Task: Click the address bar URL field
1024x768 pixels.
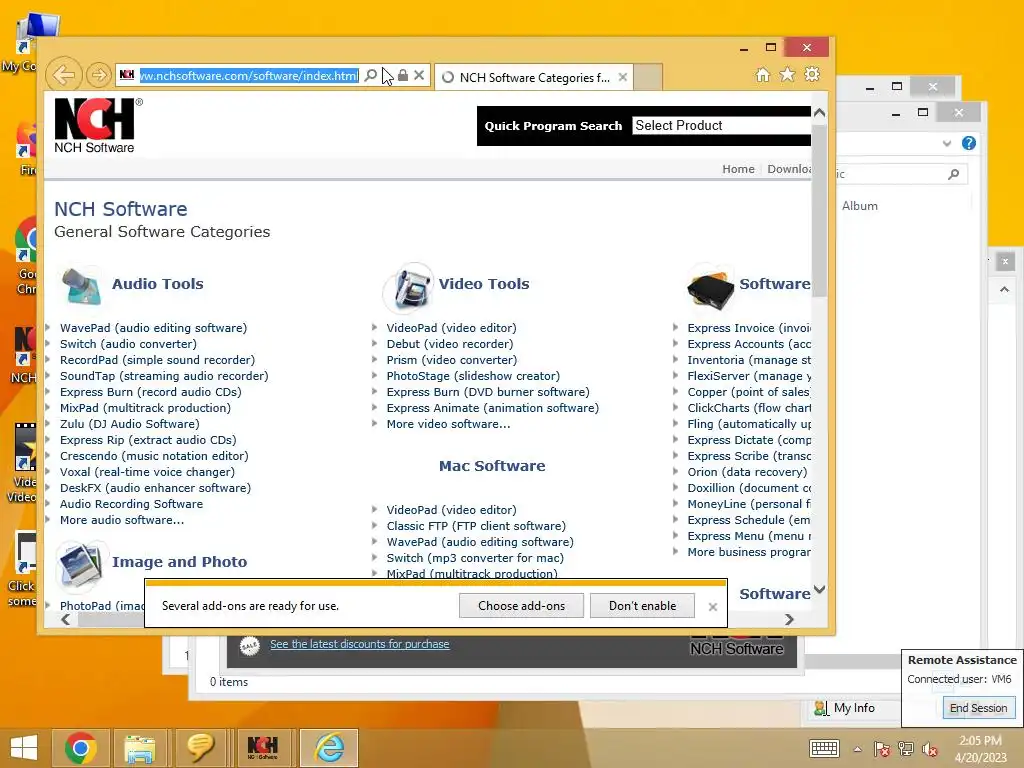Action: [x=248, y=76]
